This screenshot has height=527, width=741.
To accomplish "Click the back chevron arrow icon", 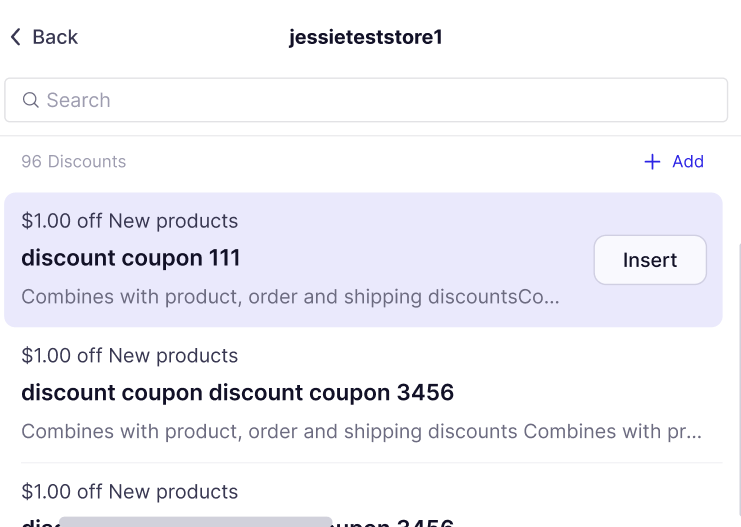I will [x=16, y=37].
